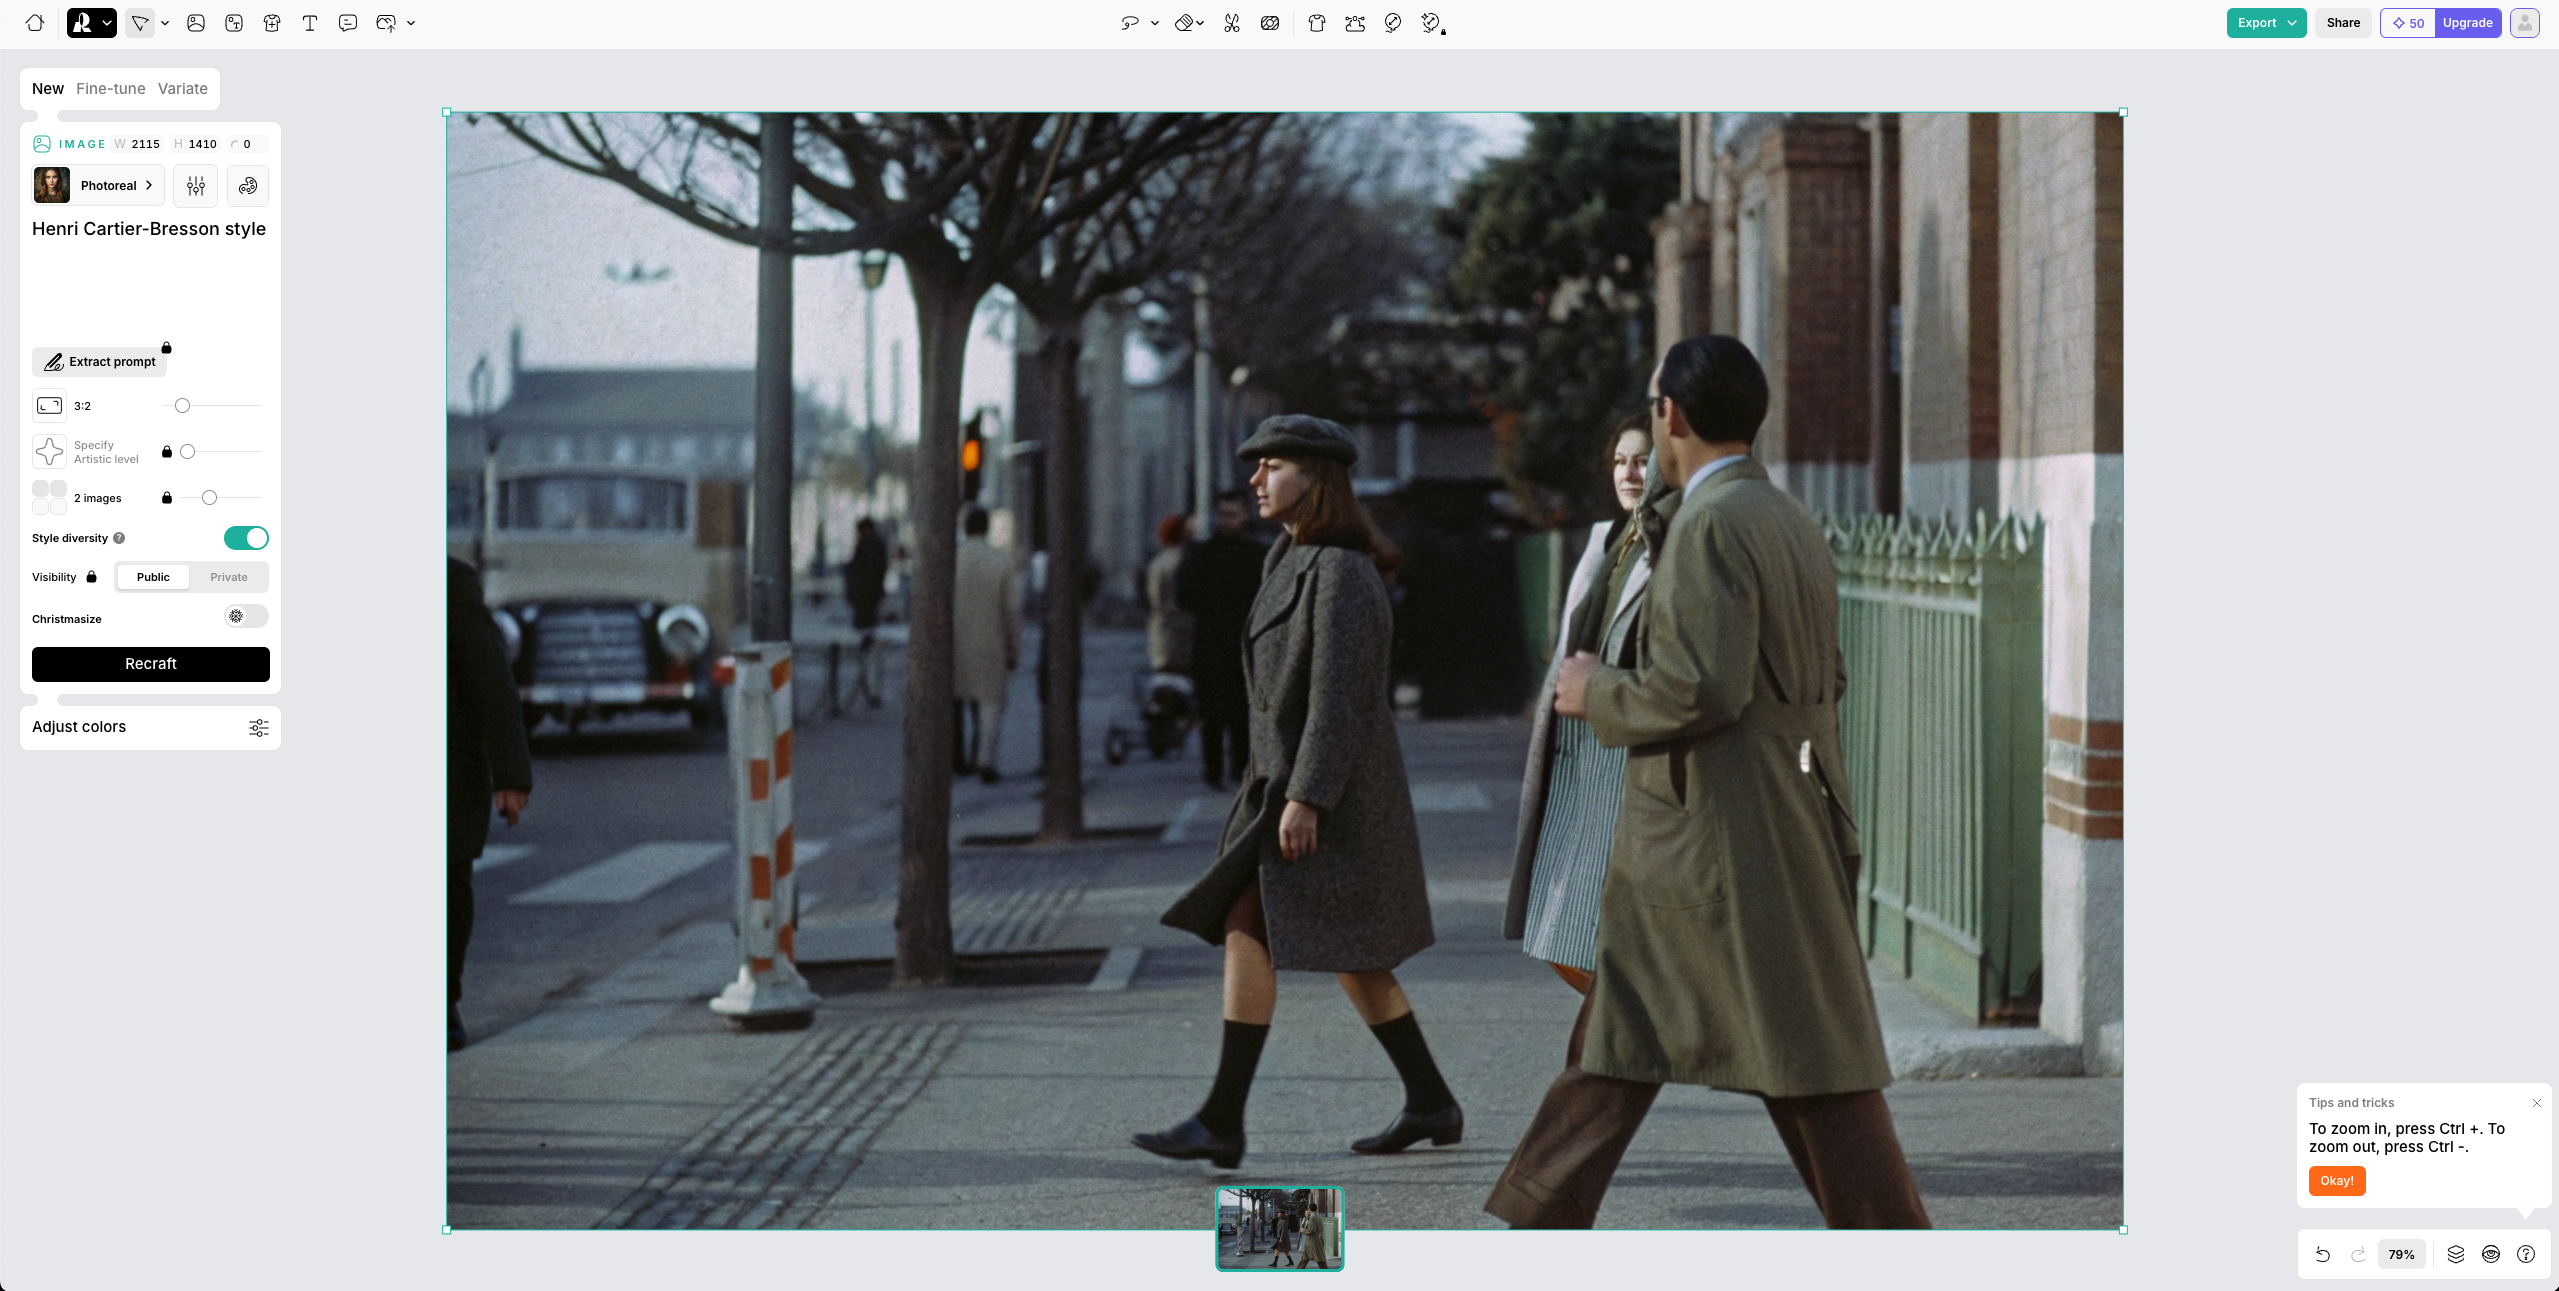This screenshot has height=1291, width=2559.
Task: Choose the remove background scissors tool
Action: [x=1232, y=23]
